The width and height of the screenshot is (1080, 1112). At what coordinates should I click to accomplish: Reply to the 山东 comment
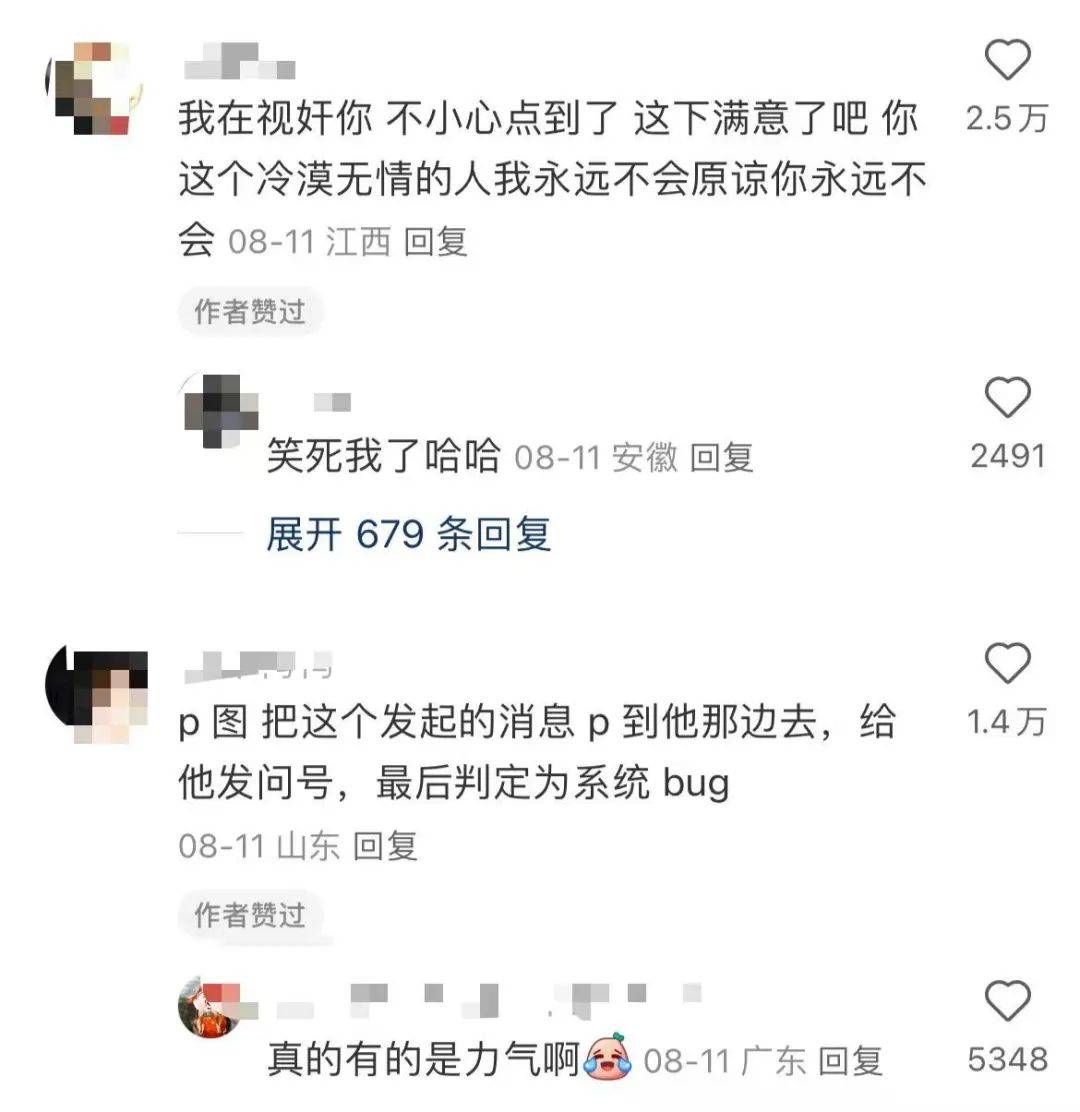coord(385,846)
